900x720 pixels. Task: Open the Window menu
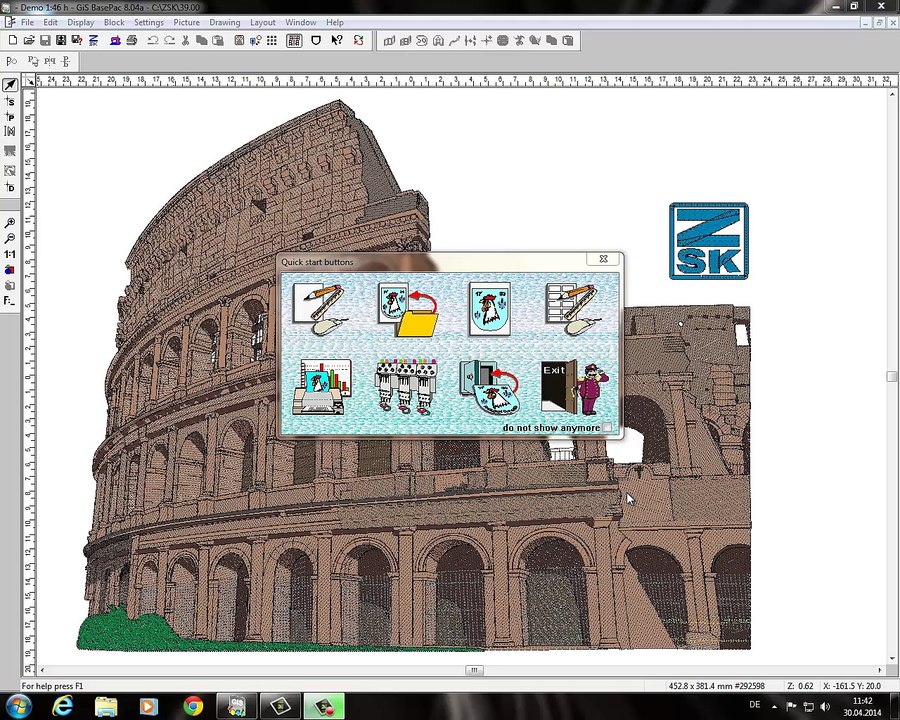coord(301,22)
